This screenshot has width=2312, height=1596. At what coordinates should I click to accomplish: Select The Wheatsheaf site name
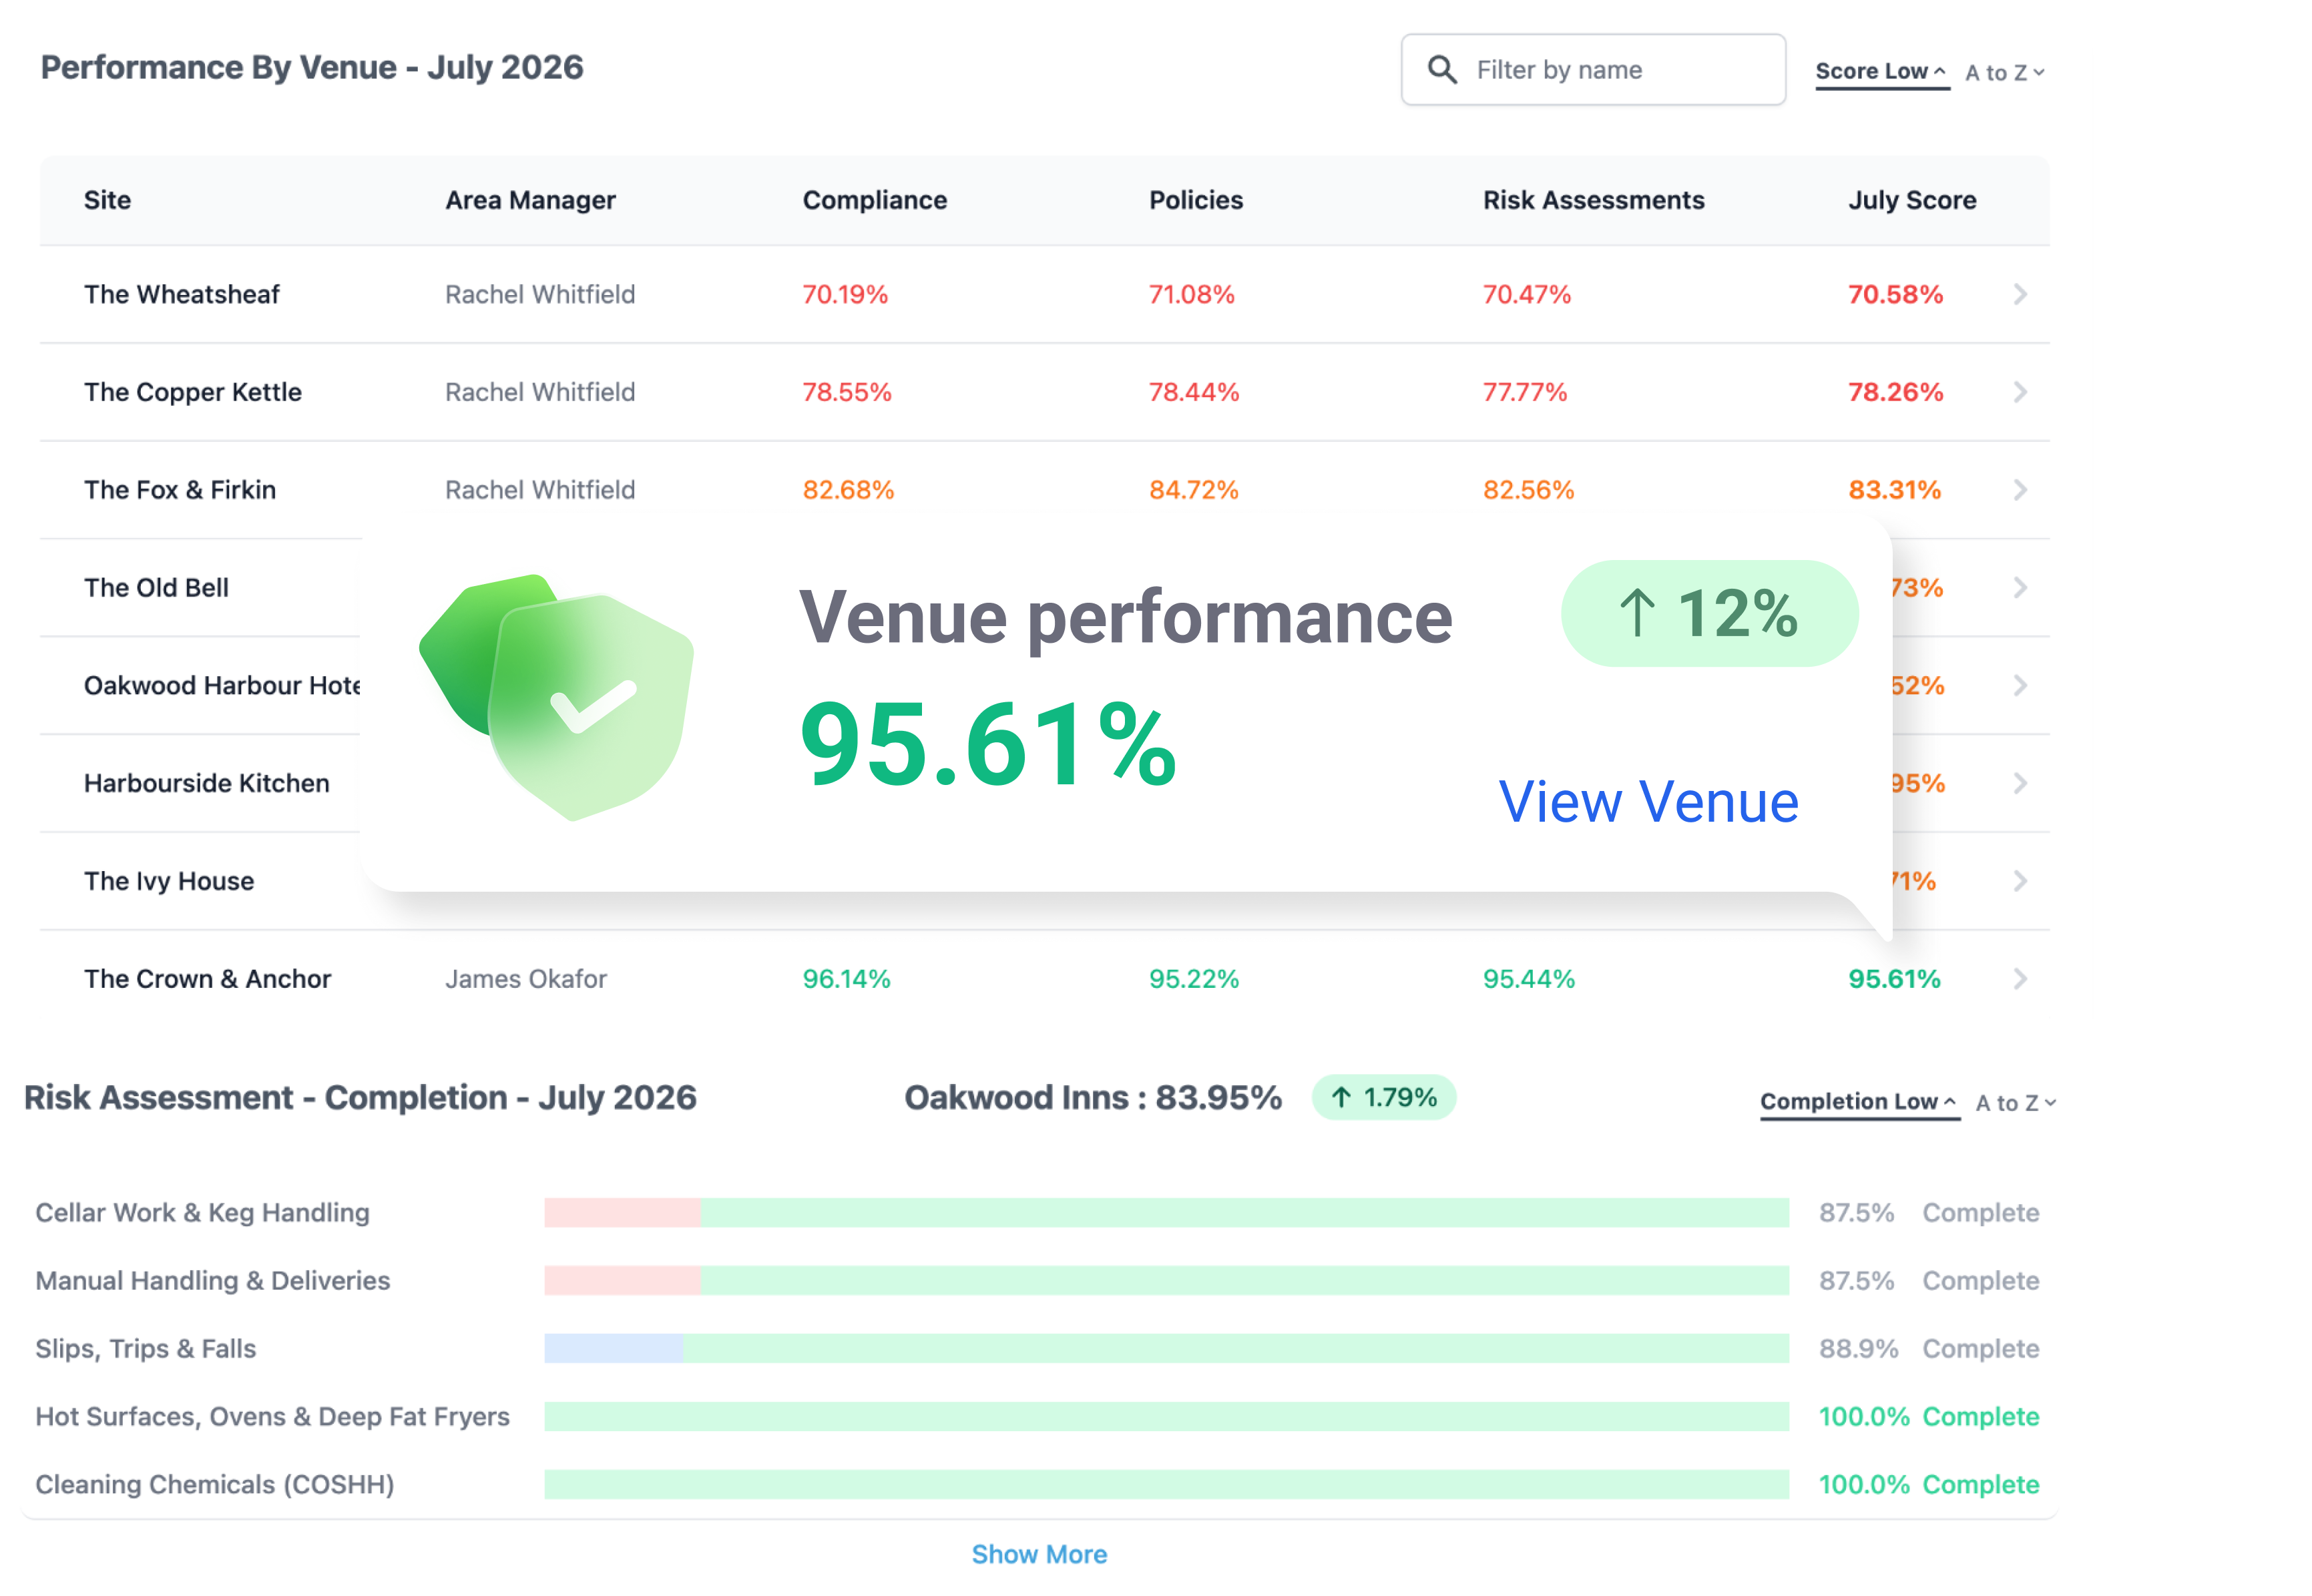[182, 294]
